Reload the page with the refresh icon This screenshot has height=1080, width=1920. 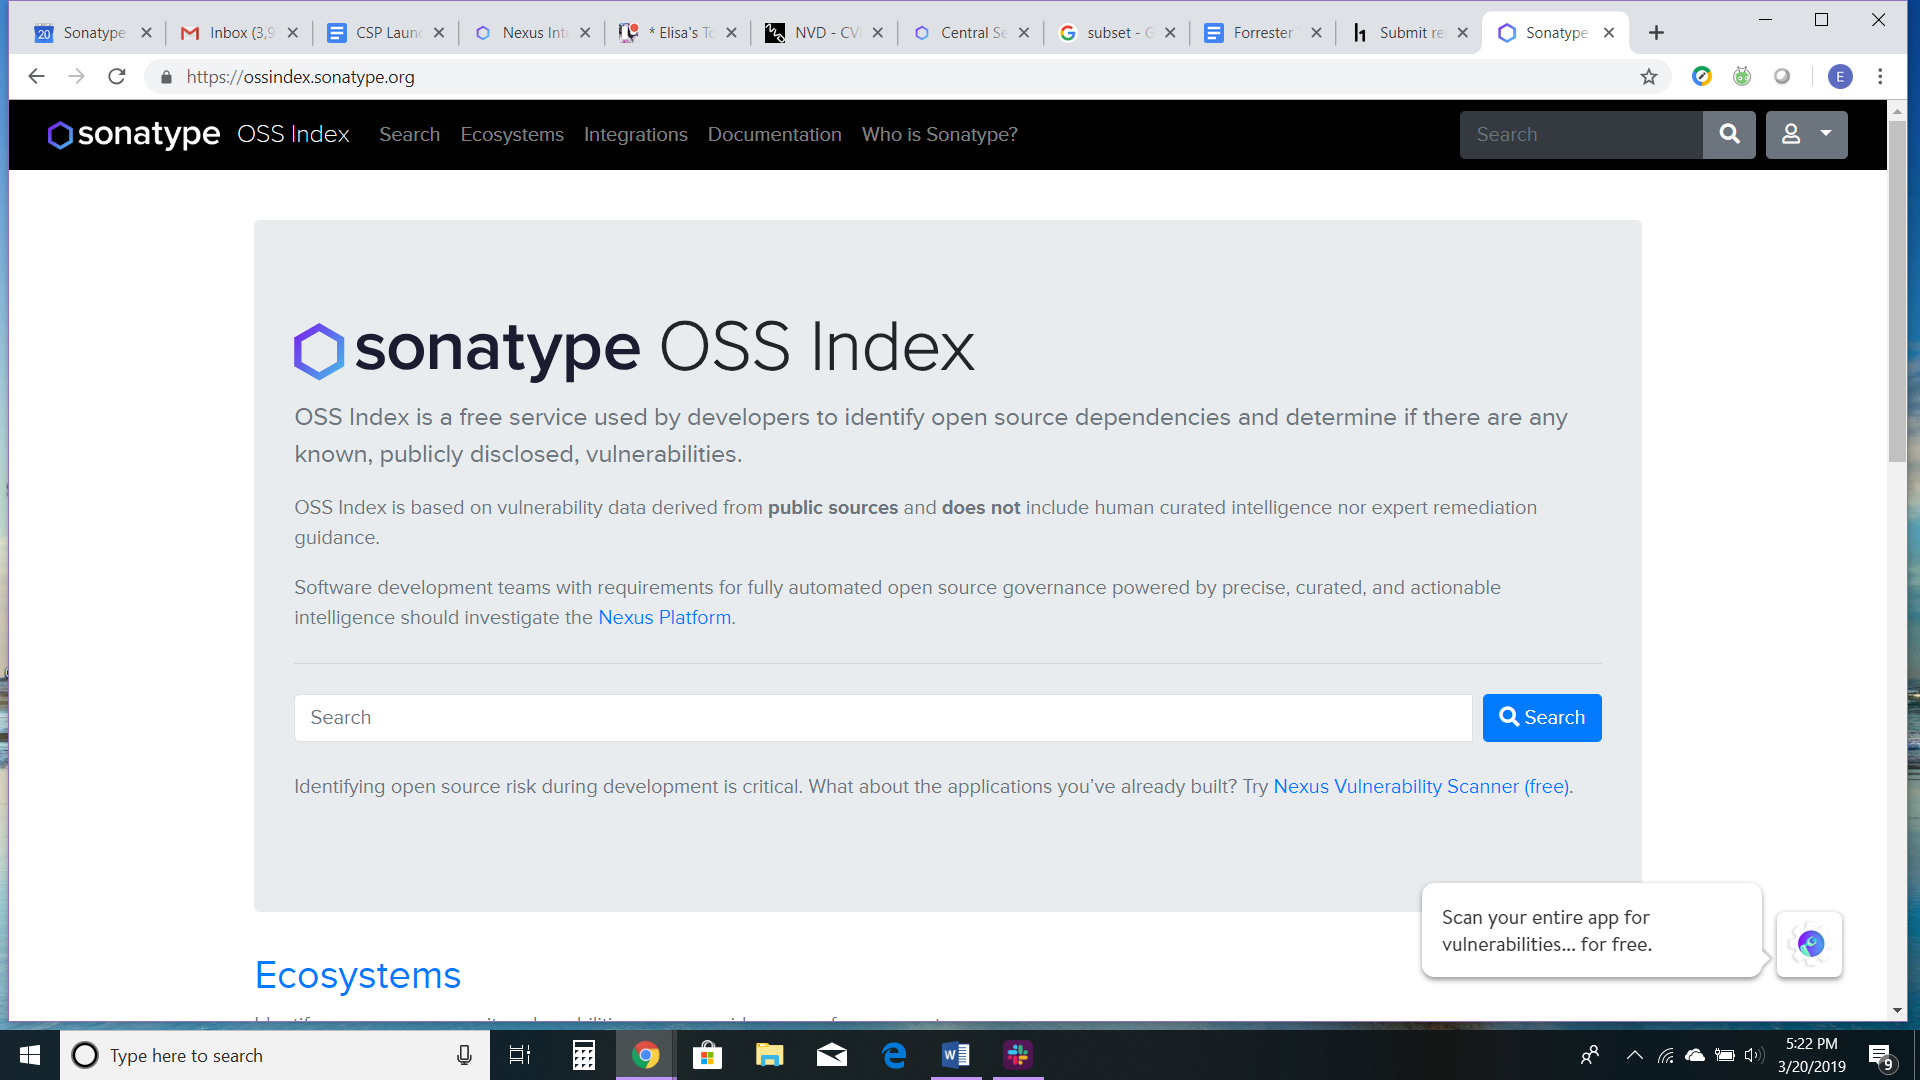[117, 77]
